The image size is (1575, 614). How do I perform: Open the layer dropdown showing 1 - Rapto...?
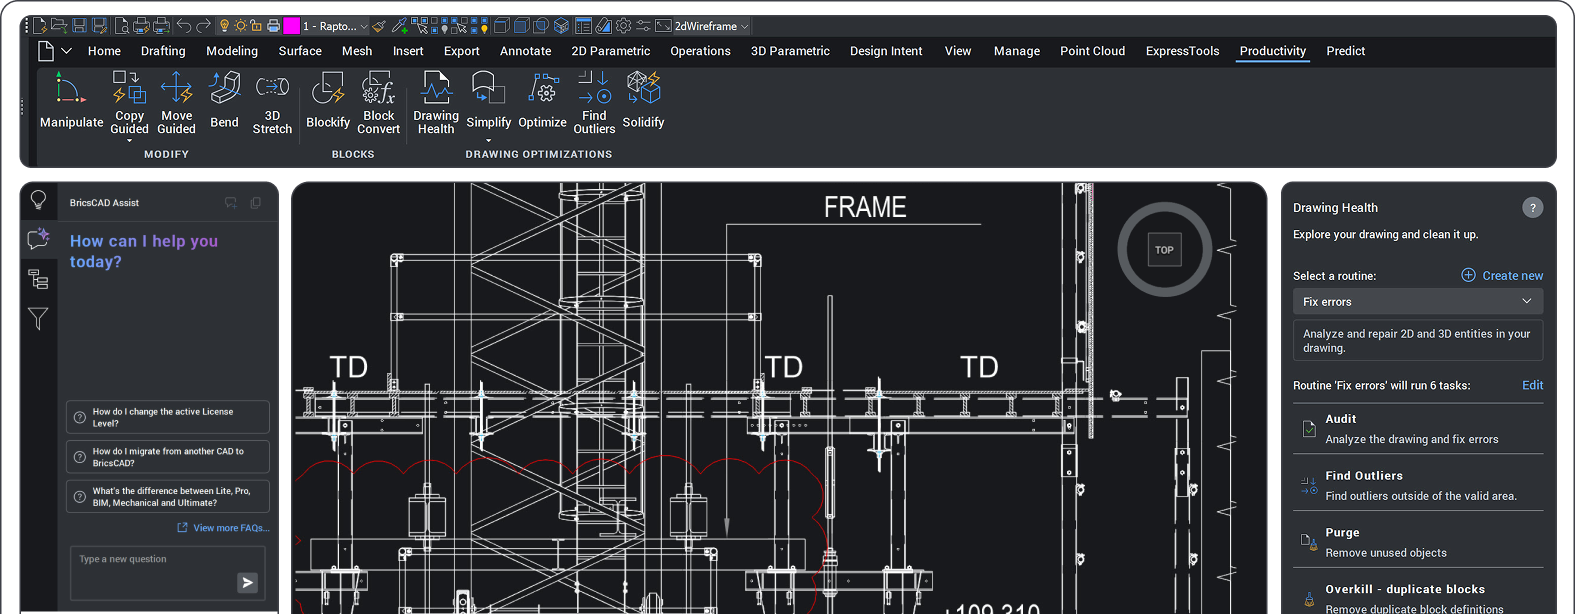335,26
